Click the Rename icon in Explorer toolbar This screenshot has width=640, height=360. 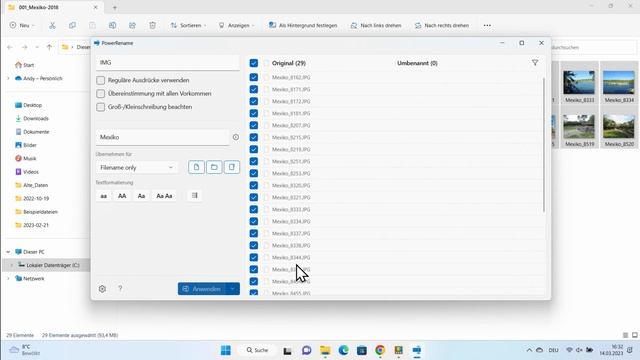click(x=112, y=25)
